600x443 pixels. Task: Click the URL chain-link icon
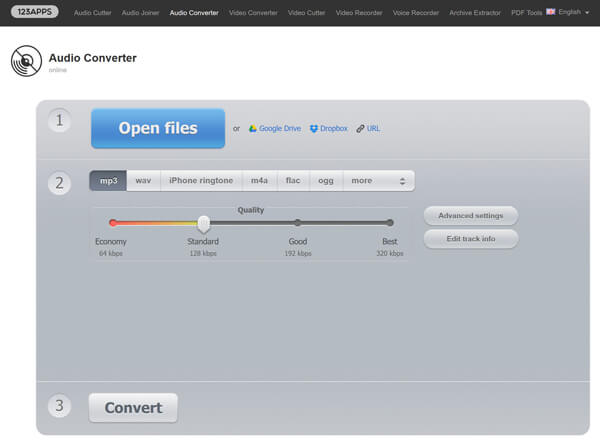[x=360, y=129]
